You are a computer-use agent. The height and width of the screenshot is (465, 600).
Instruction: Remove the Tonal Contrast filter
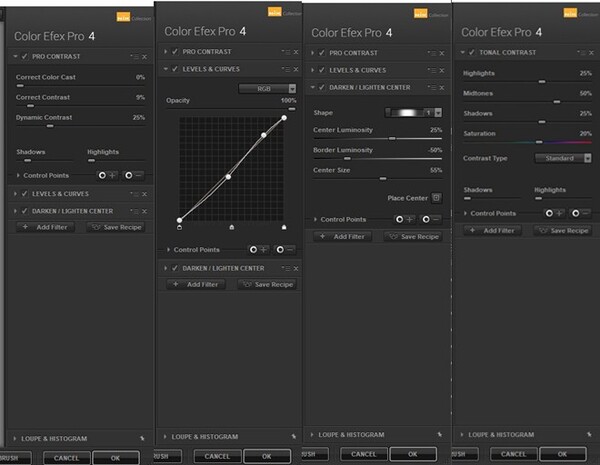[x=592, y=53]
